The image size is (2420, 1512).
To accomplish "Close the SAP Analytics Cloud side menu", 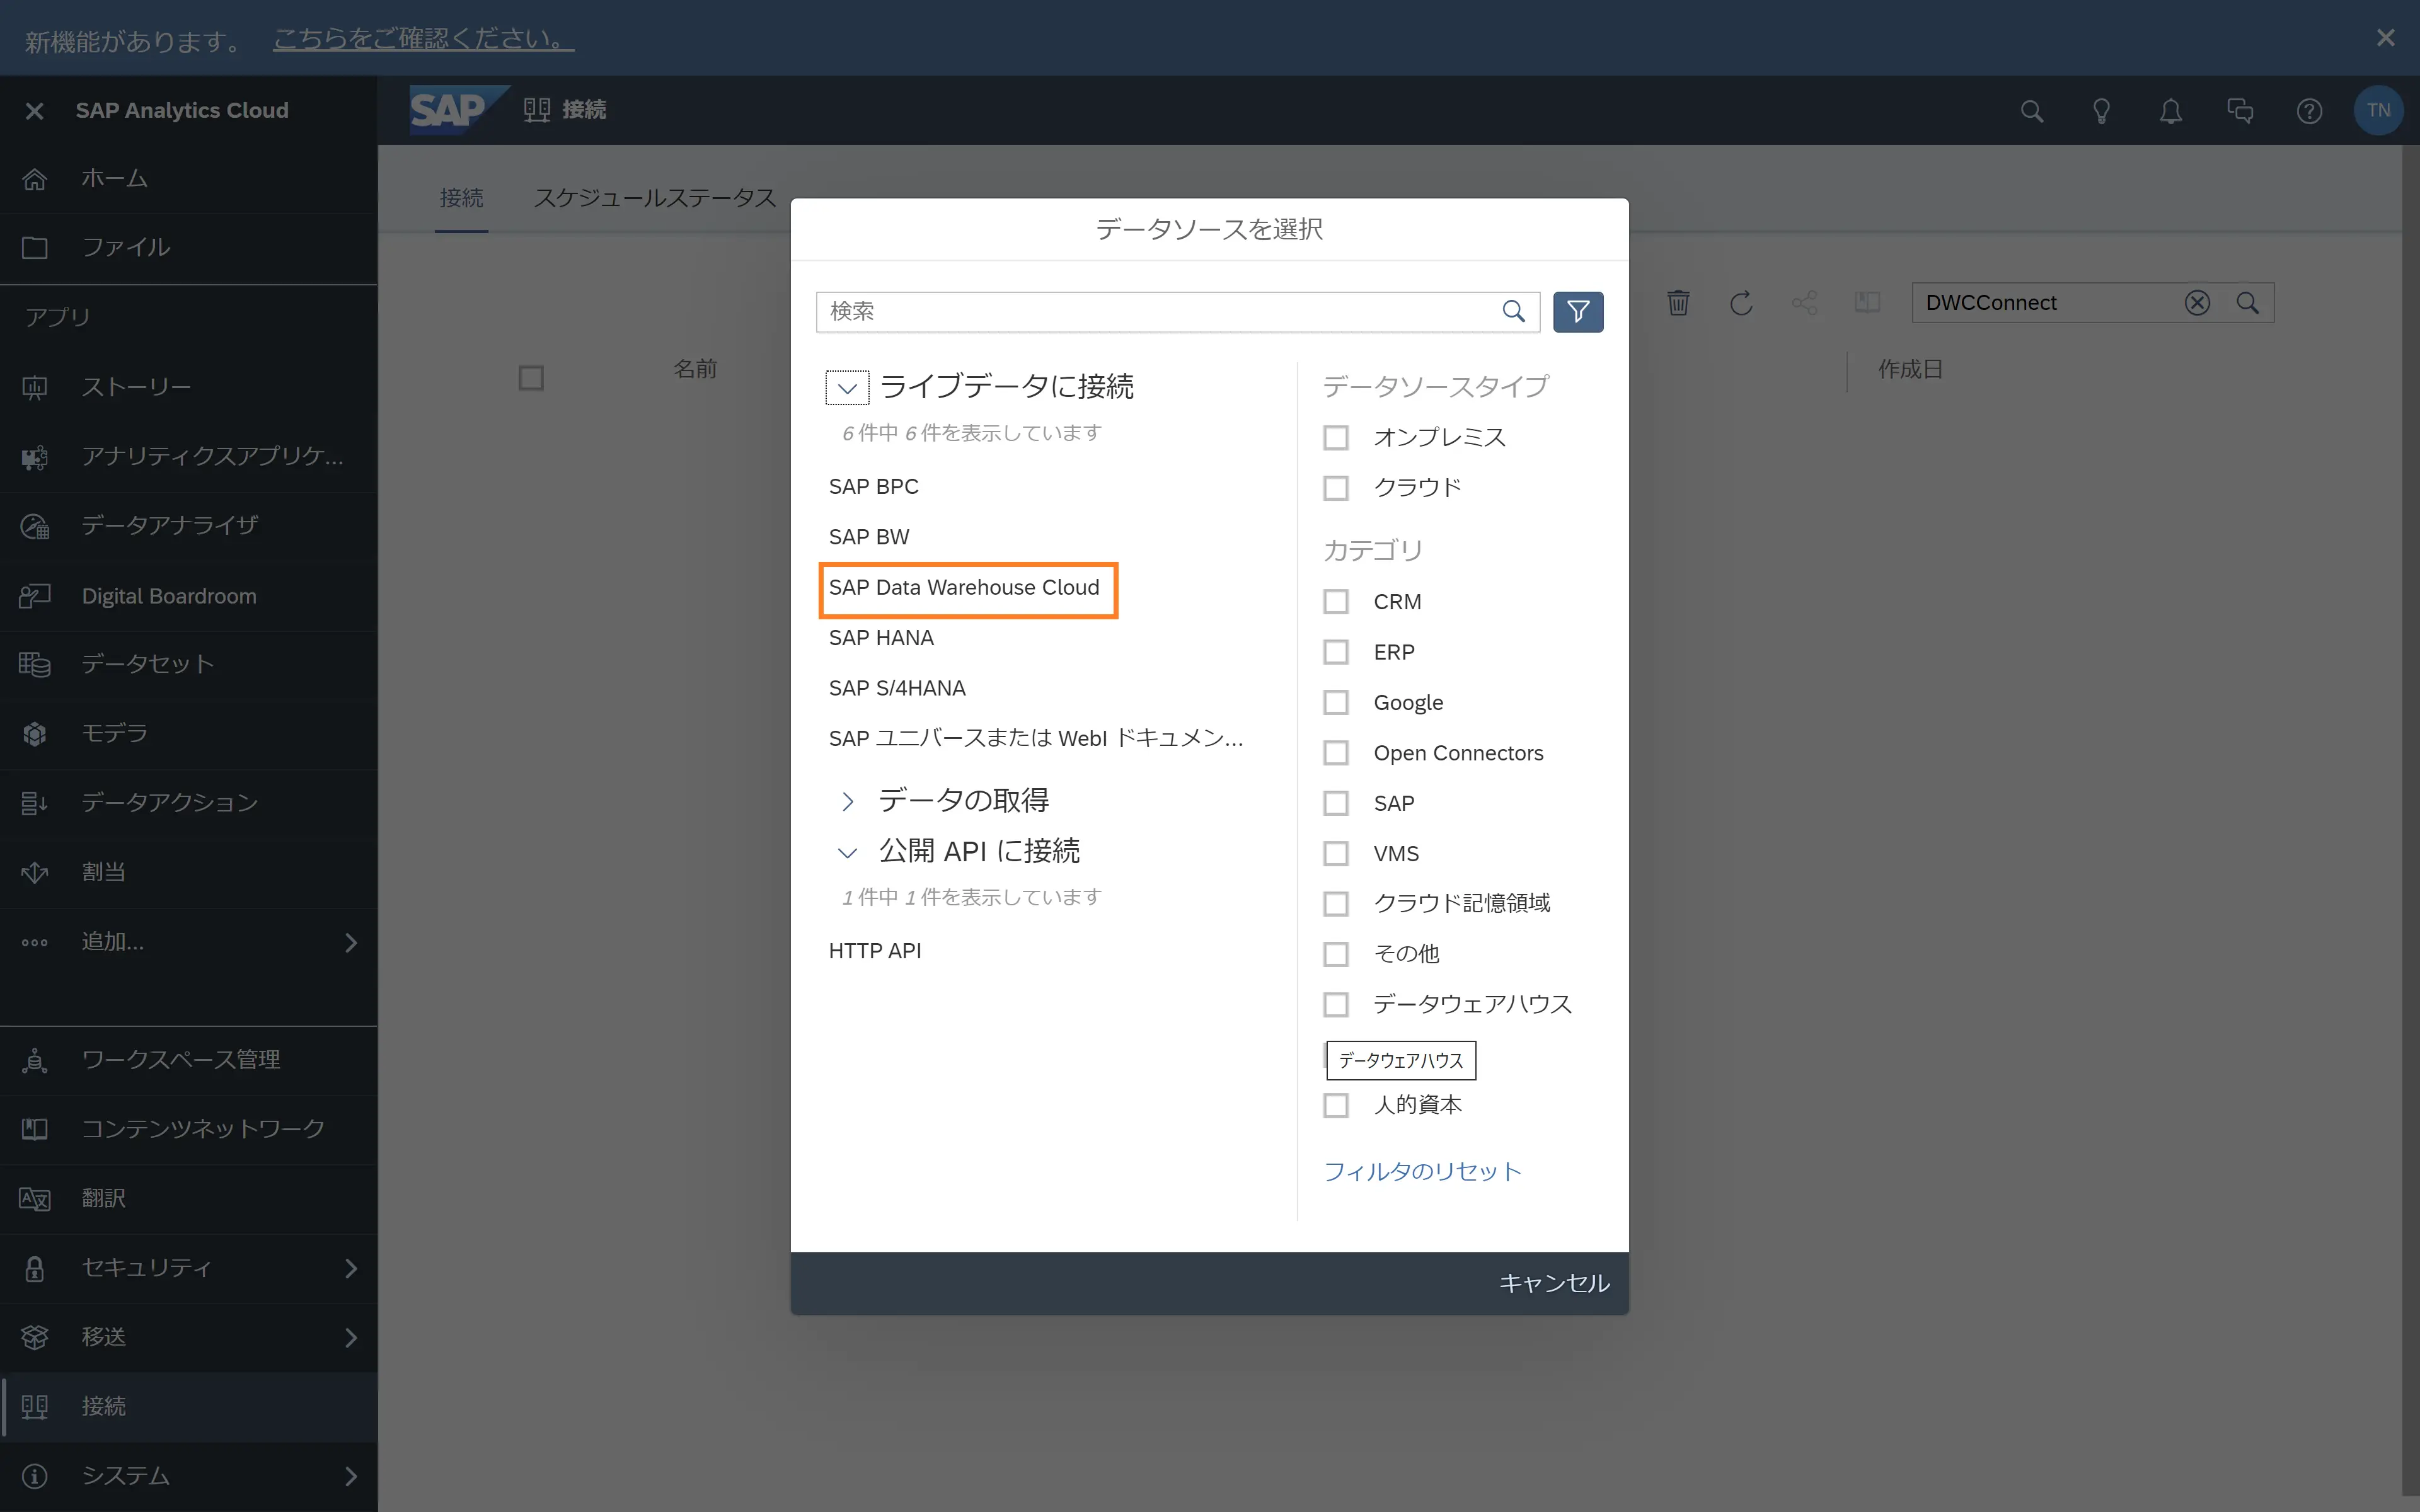I will [x=34, y=111].
